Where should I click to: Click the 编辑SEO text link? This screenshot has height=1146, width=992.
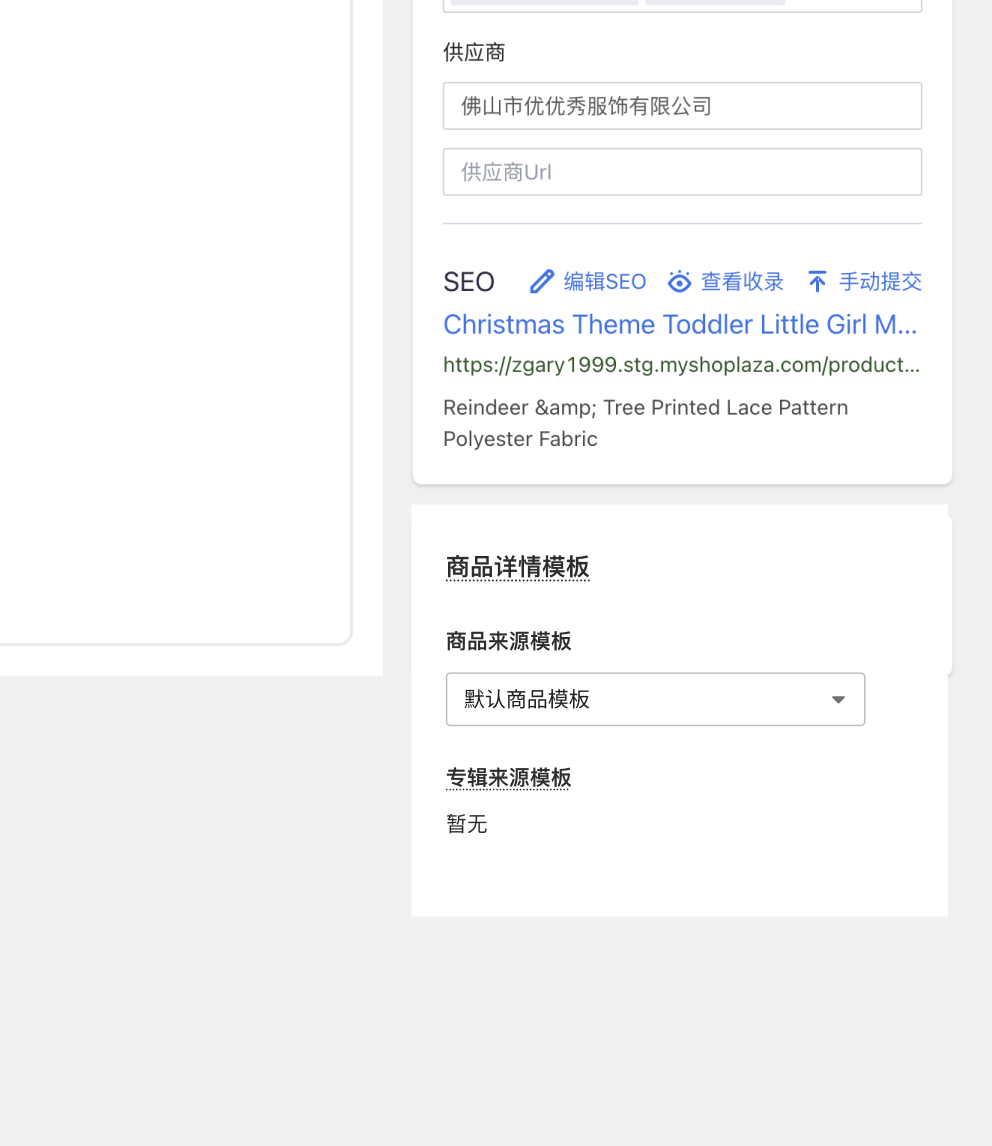coord(605,282)
